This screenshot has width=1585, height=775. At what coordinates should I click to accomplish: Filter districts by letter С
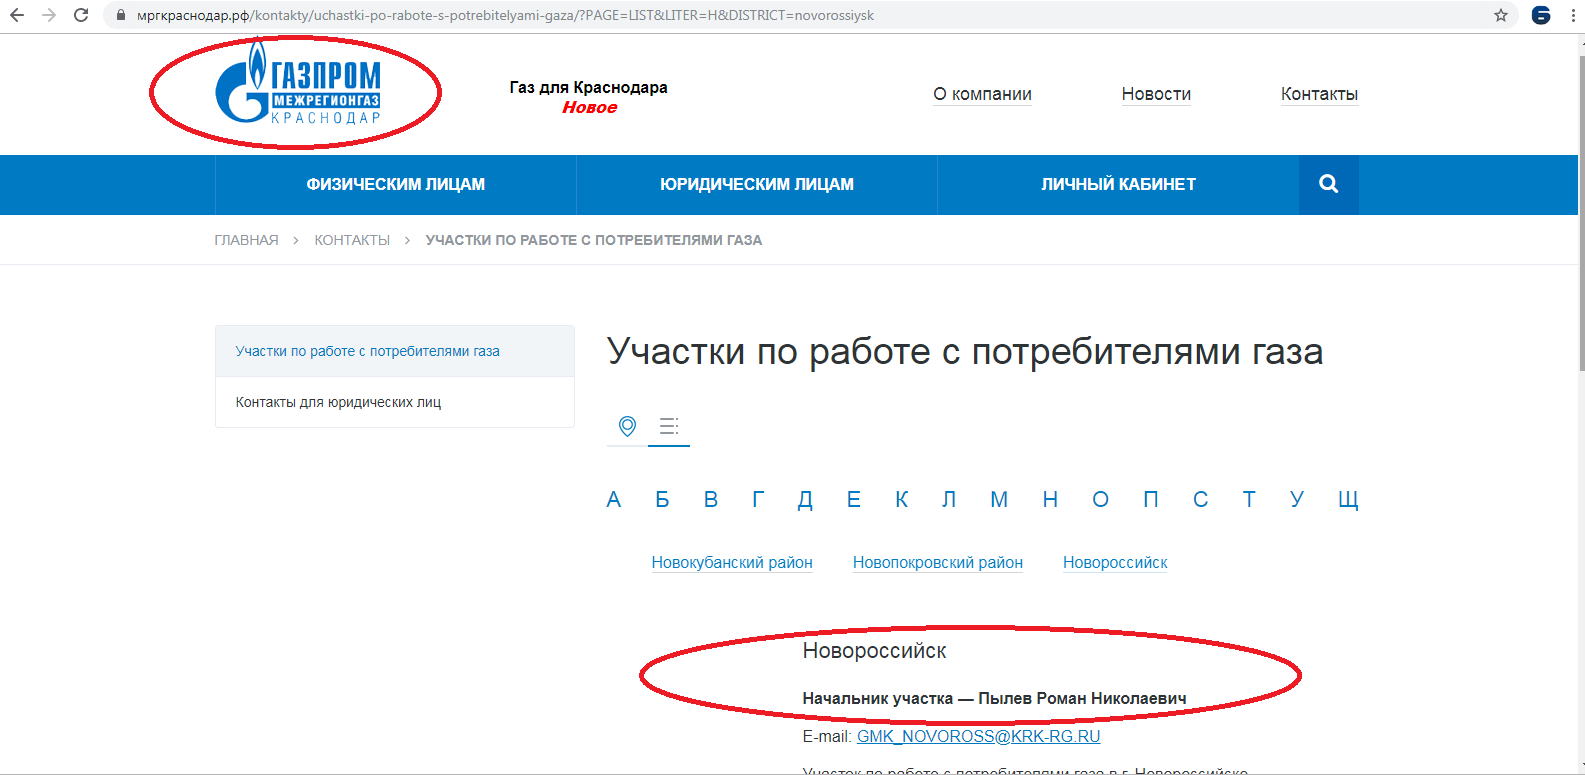(1200, 499)
